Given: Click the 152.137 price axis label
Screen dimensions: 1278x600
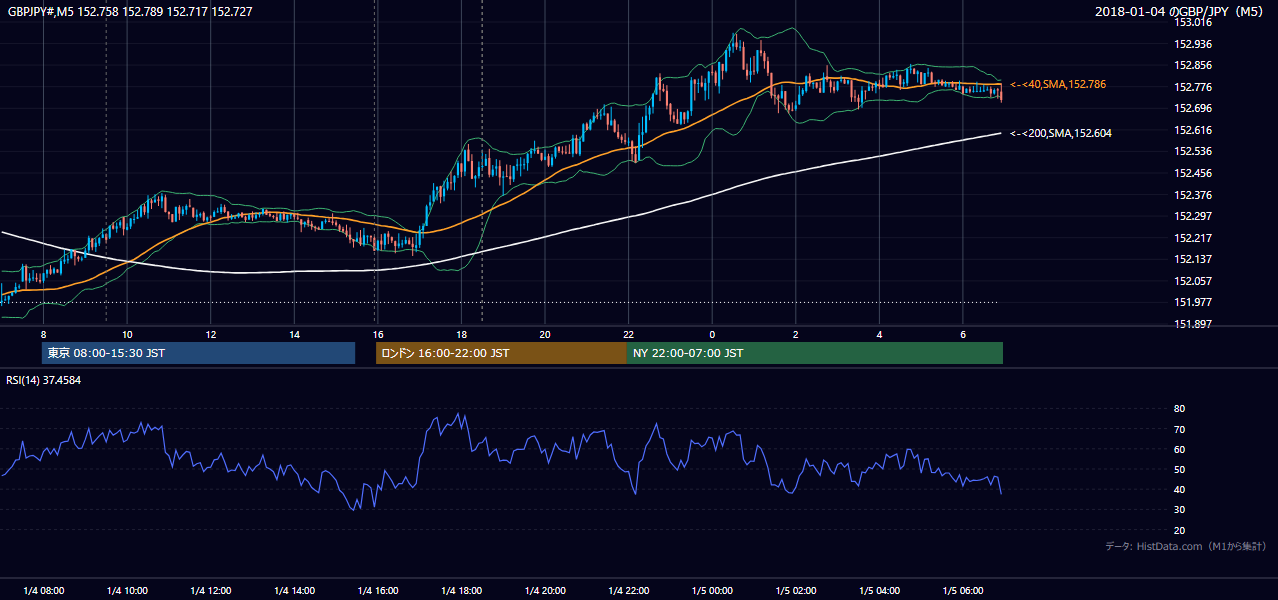Looking at the screenshot, I should (x=1194, y=260).
